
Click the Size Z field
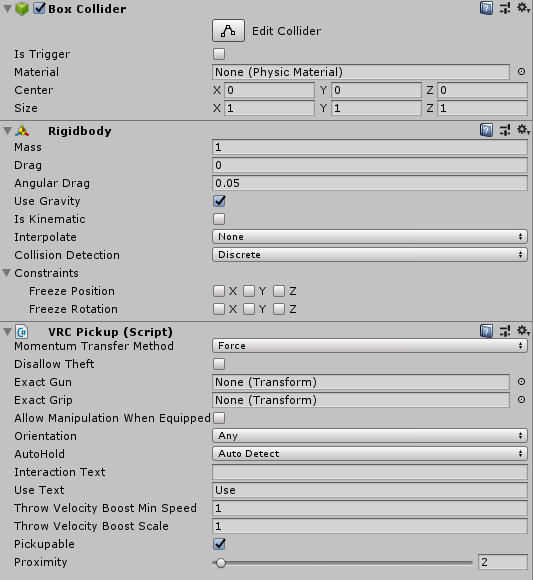tap(482, 108)
